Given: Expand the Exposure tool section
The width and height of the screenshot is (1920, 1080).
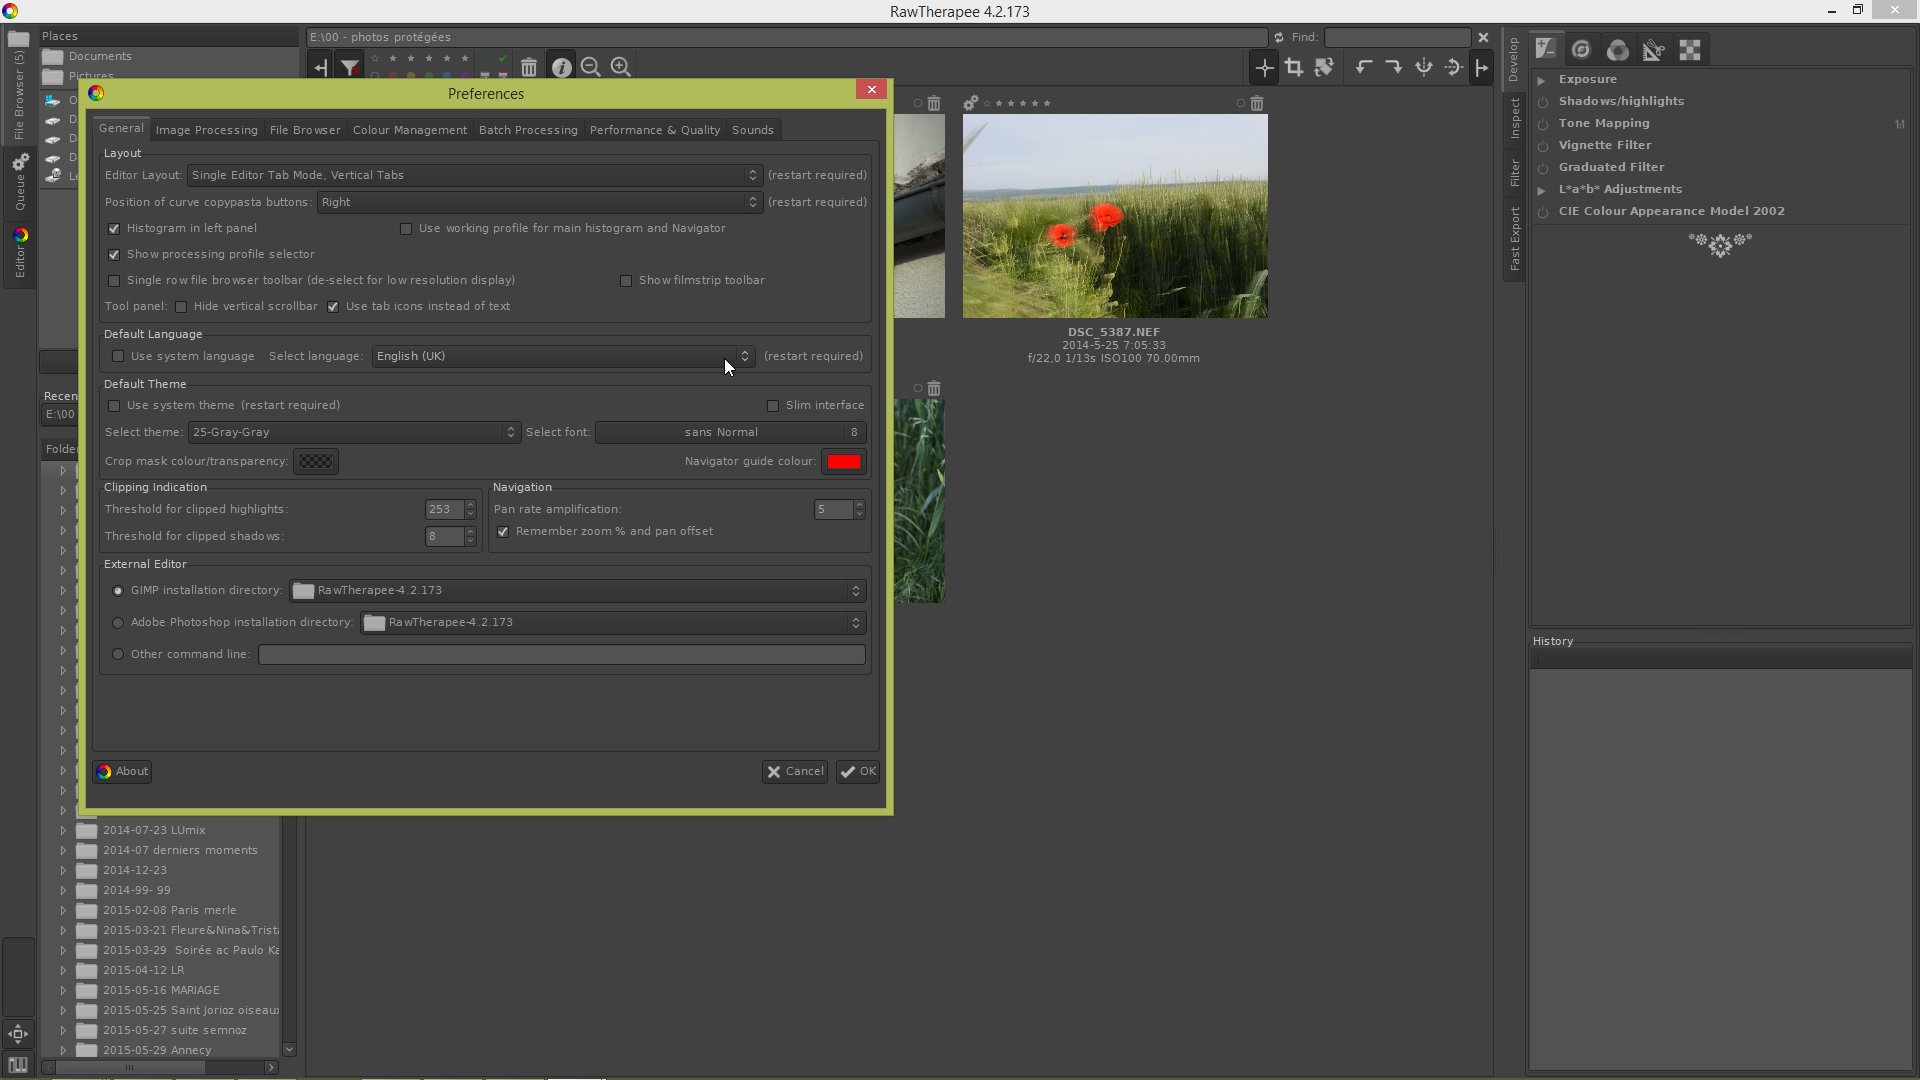Looking at the screenshot, I should coord(1542,80).
